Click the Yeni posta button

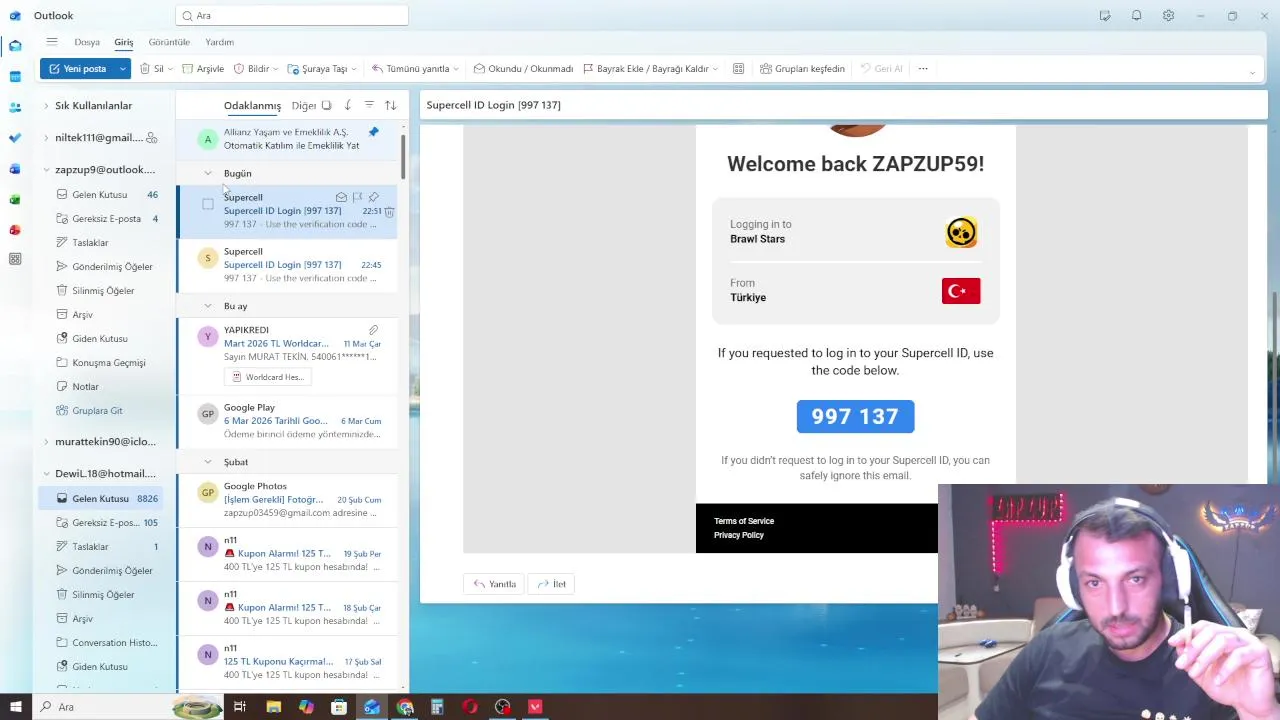[x=78, y=69]
